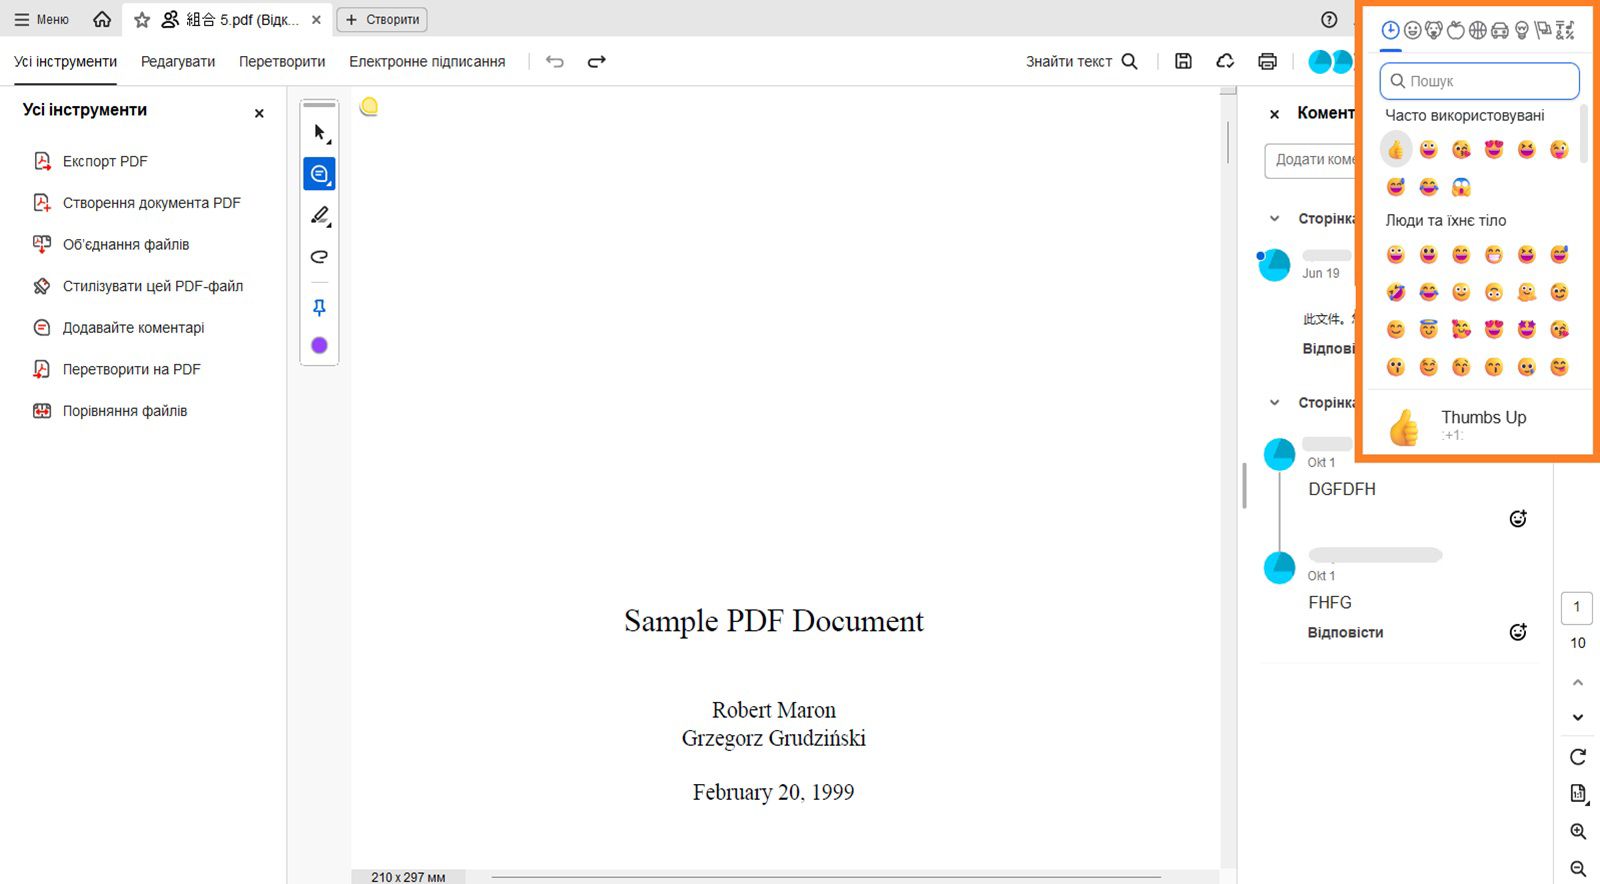Viewport: 1600px width, 884px height.
Task: Add emoji reaction to FHFG comment
Action: click(1518, 632)
